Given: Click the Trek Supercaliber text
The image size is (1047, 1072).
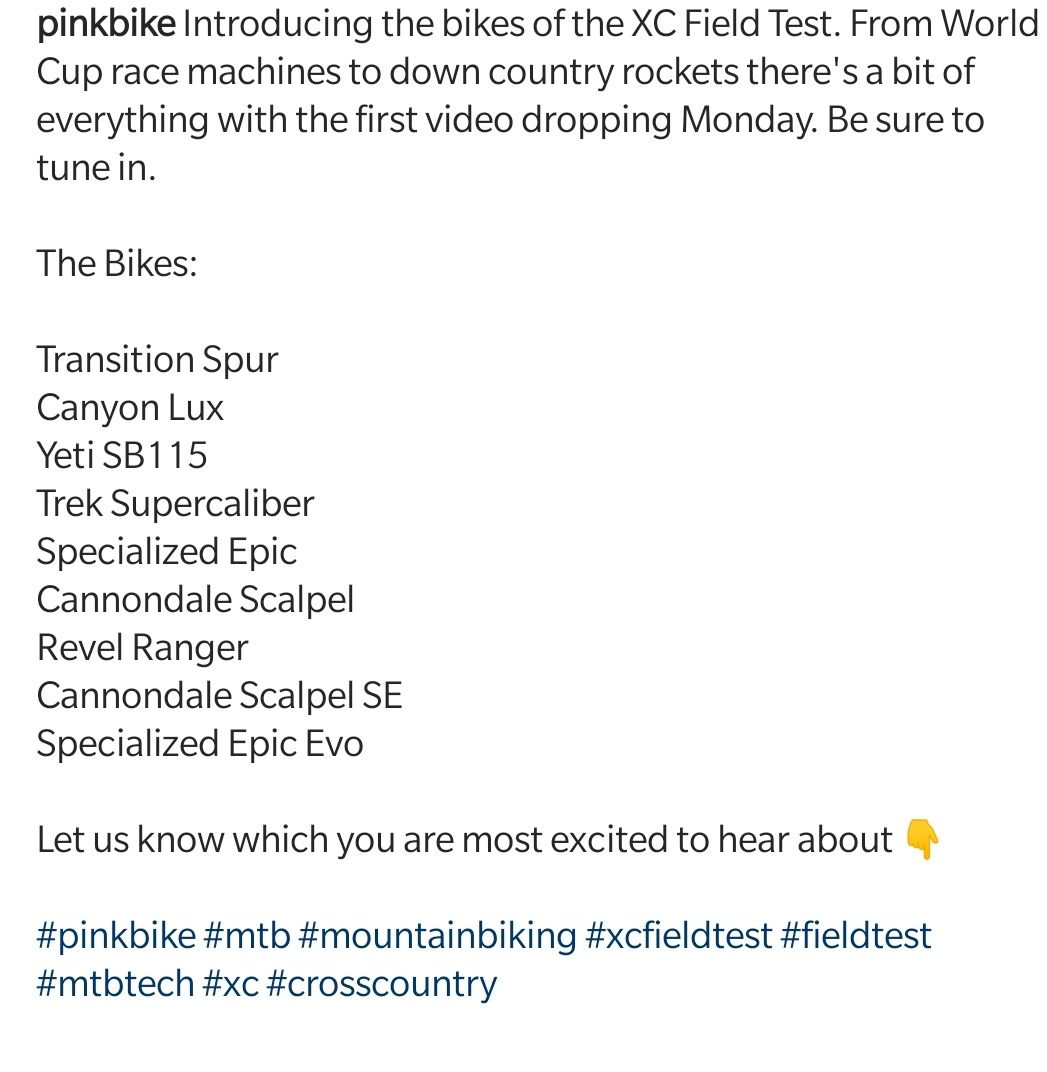Looking at the screenshot, I should pos(175,504).
